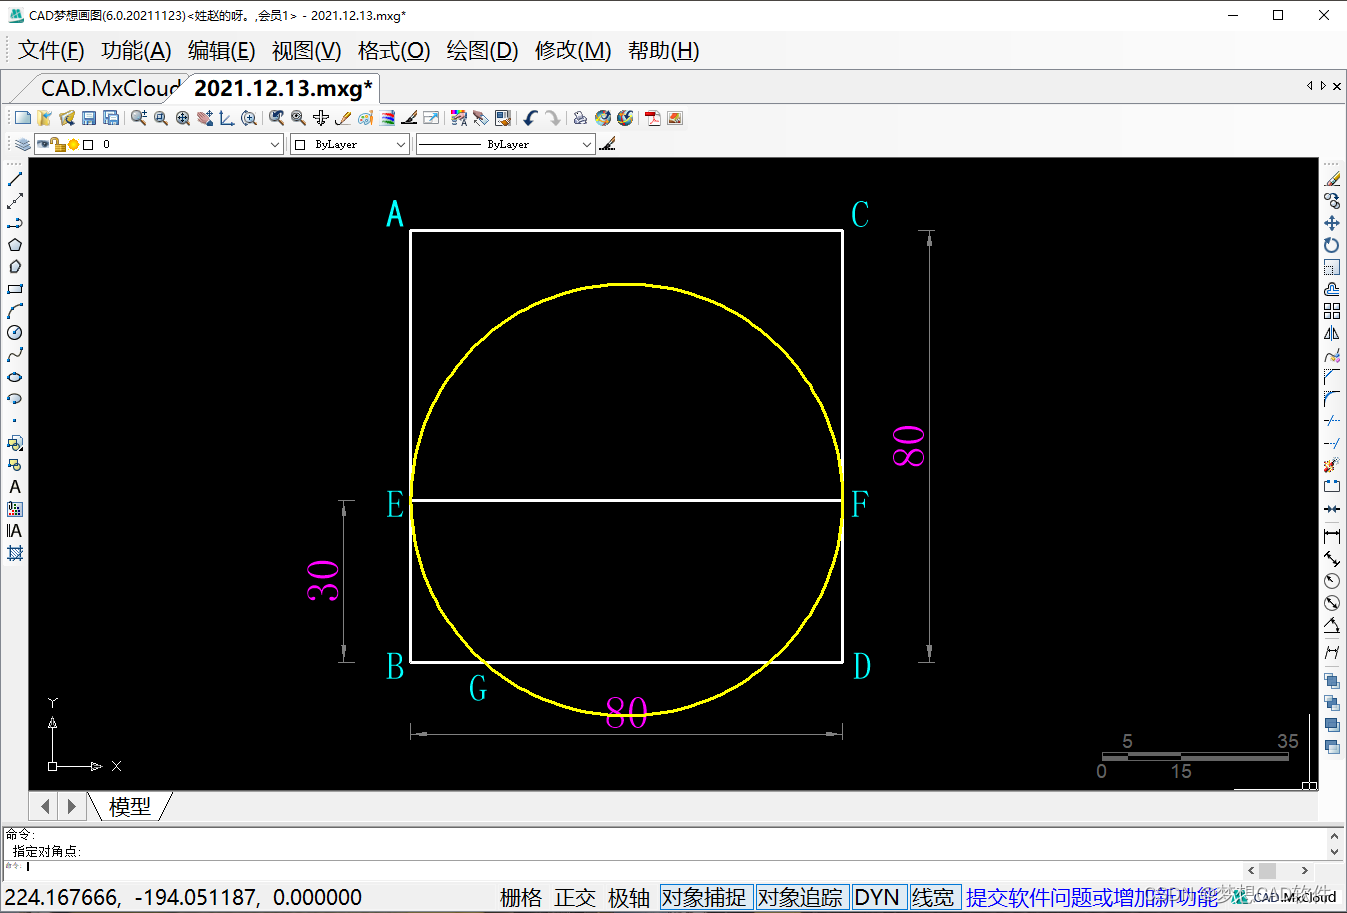
Task: Select the single-line Text tool (A)
Action: point(15,487)
